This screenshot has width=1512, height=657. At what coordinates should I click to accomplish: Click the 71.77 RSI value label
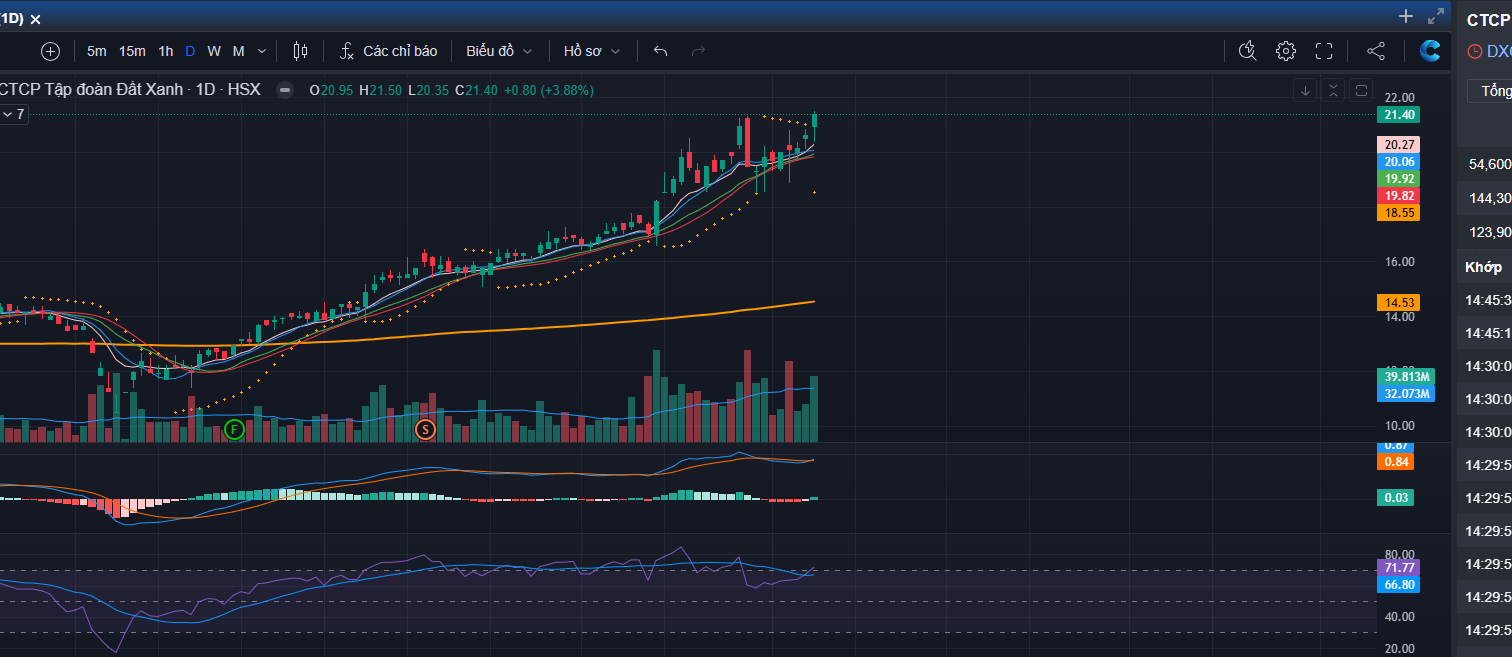(x=1399, y=568)
